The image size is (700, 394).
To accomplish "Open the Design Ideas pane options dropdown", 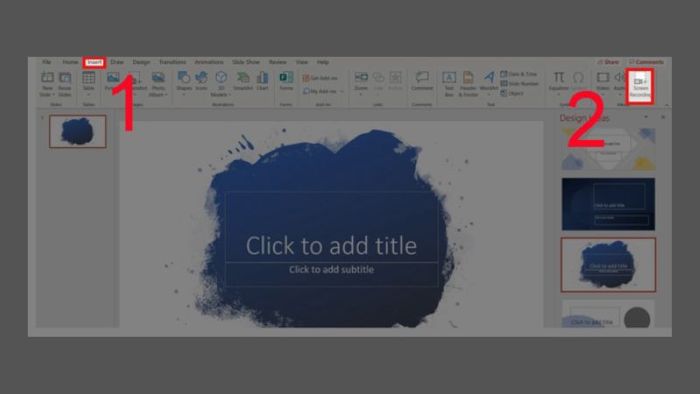I will click(x=646, y=117).
